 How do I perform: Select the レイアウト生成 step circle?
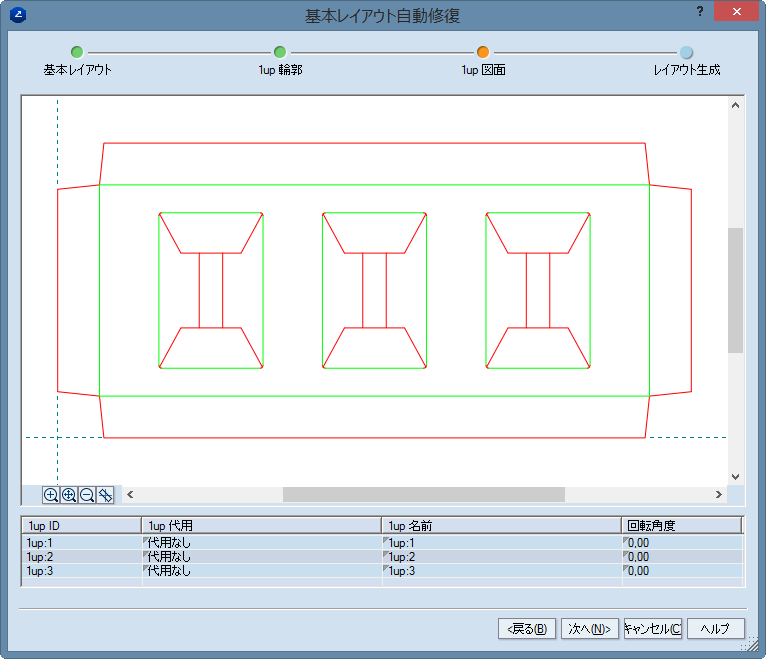[x=686, y=52]
